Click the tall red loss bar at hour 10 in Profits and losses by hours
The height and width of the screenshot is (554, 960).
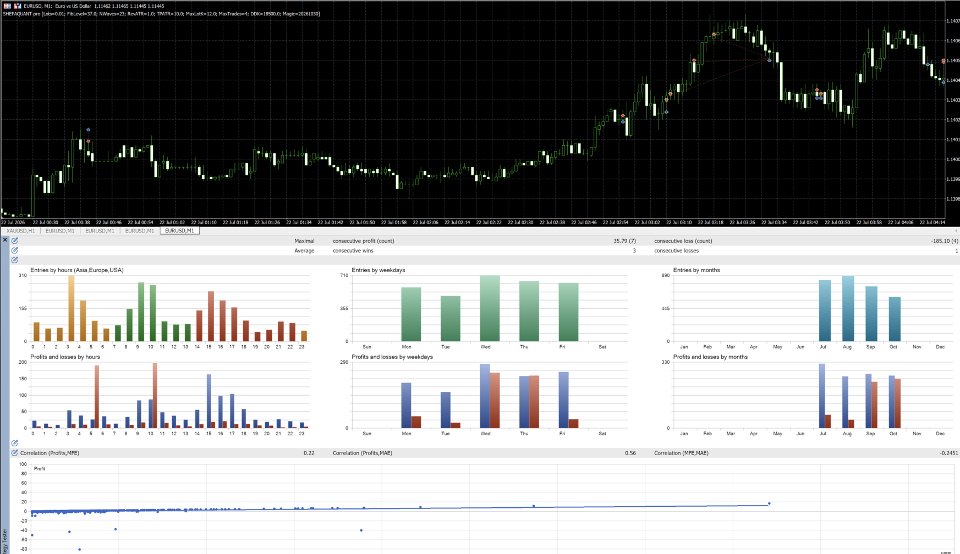[x=155, y=395]
